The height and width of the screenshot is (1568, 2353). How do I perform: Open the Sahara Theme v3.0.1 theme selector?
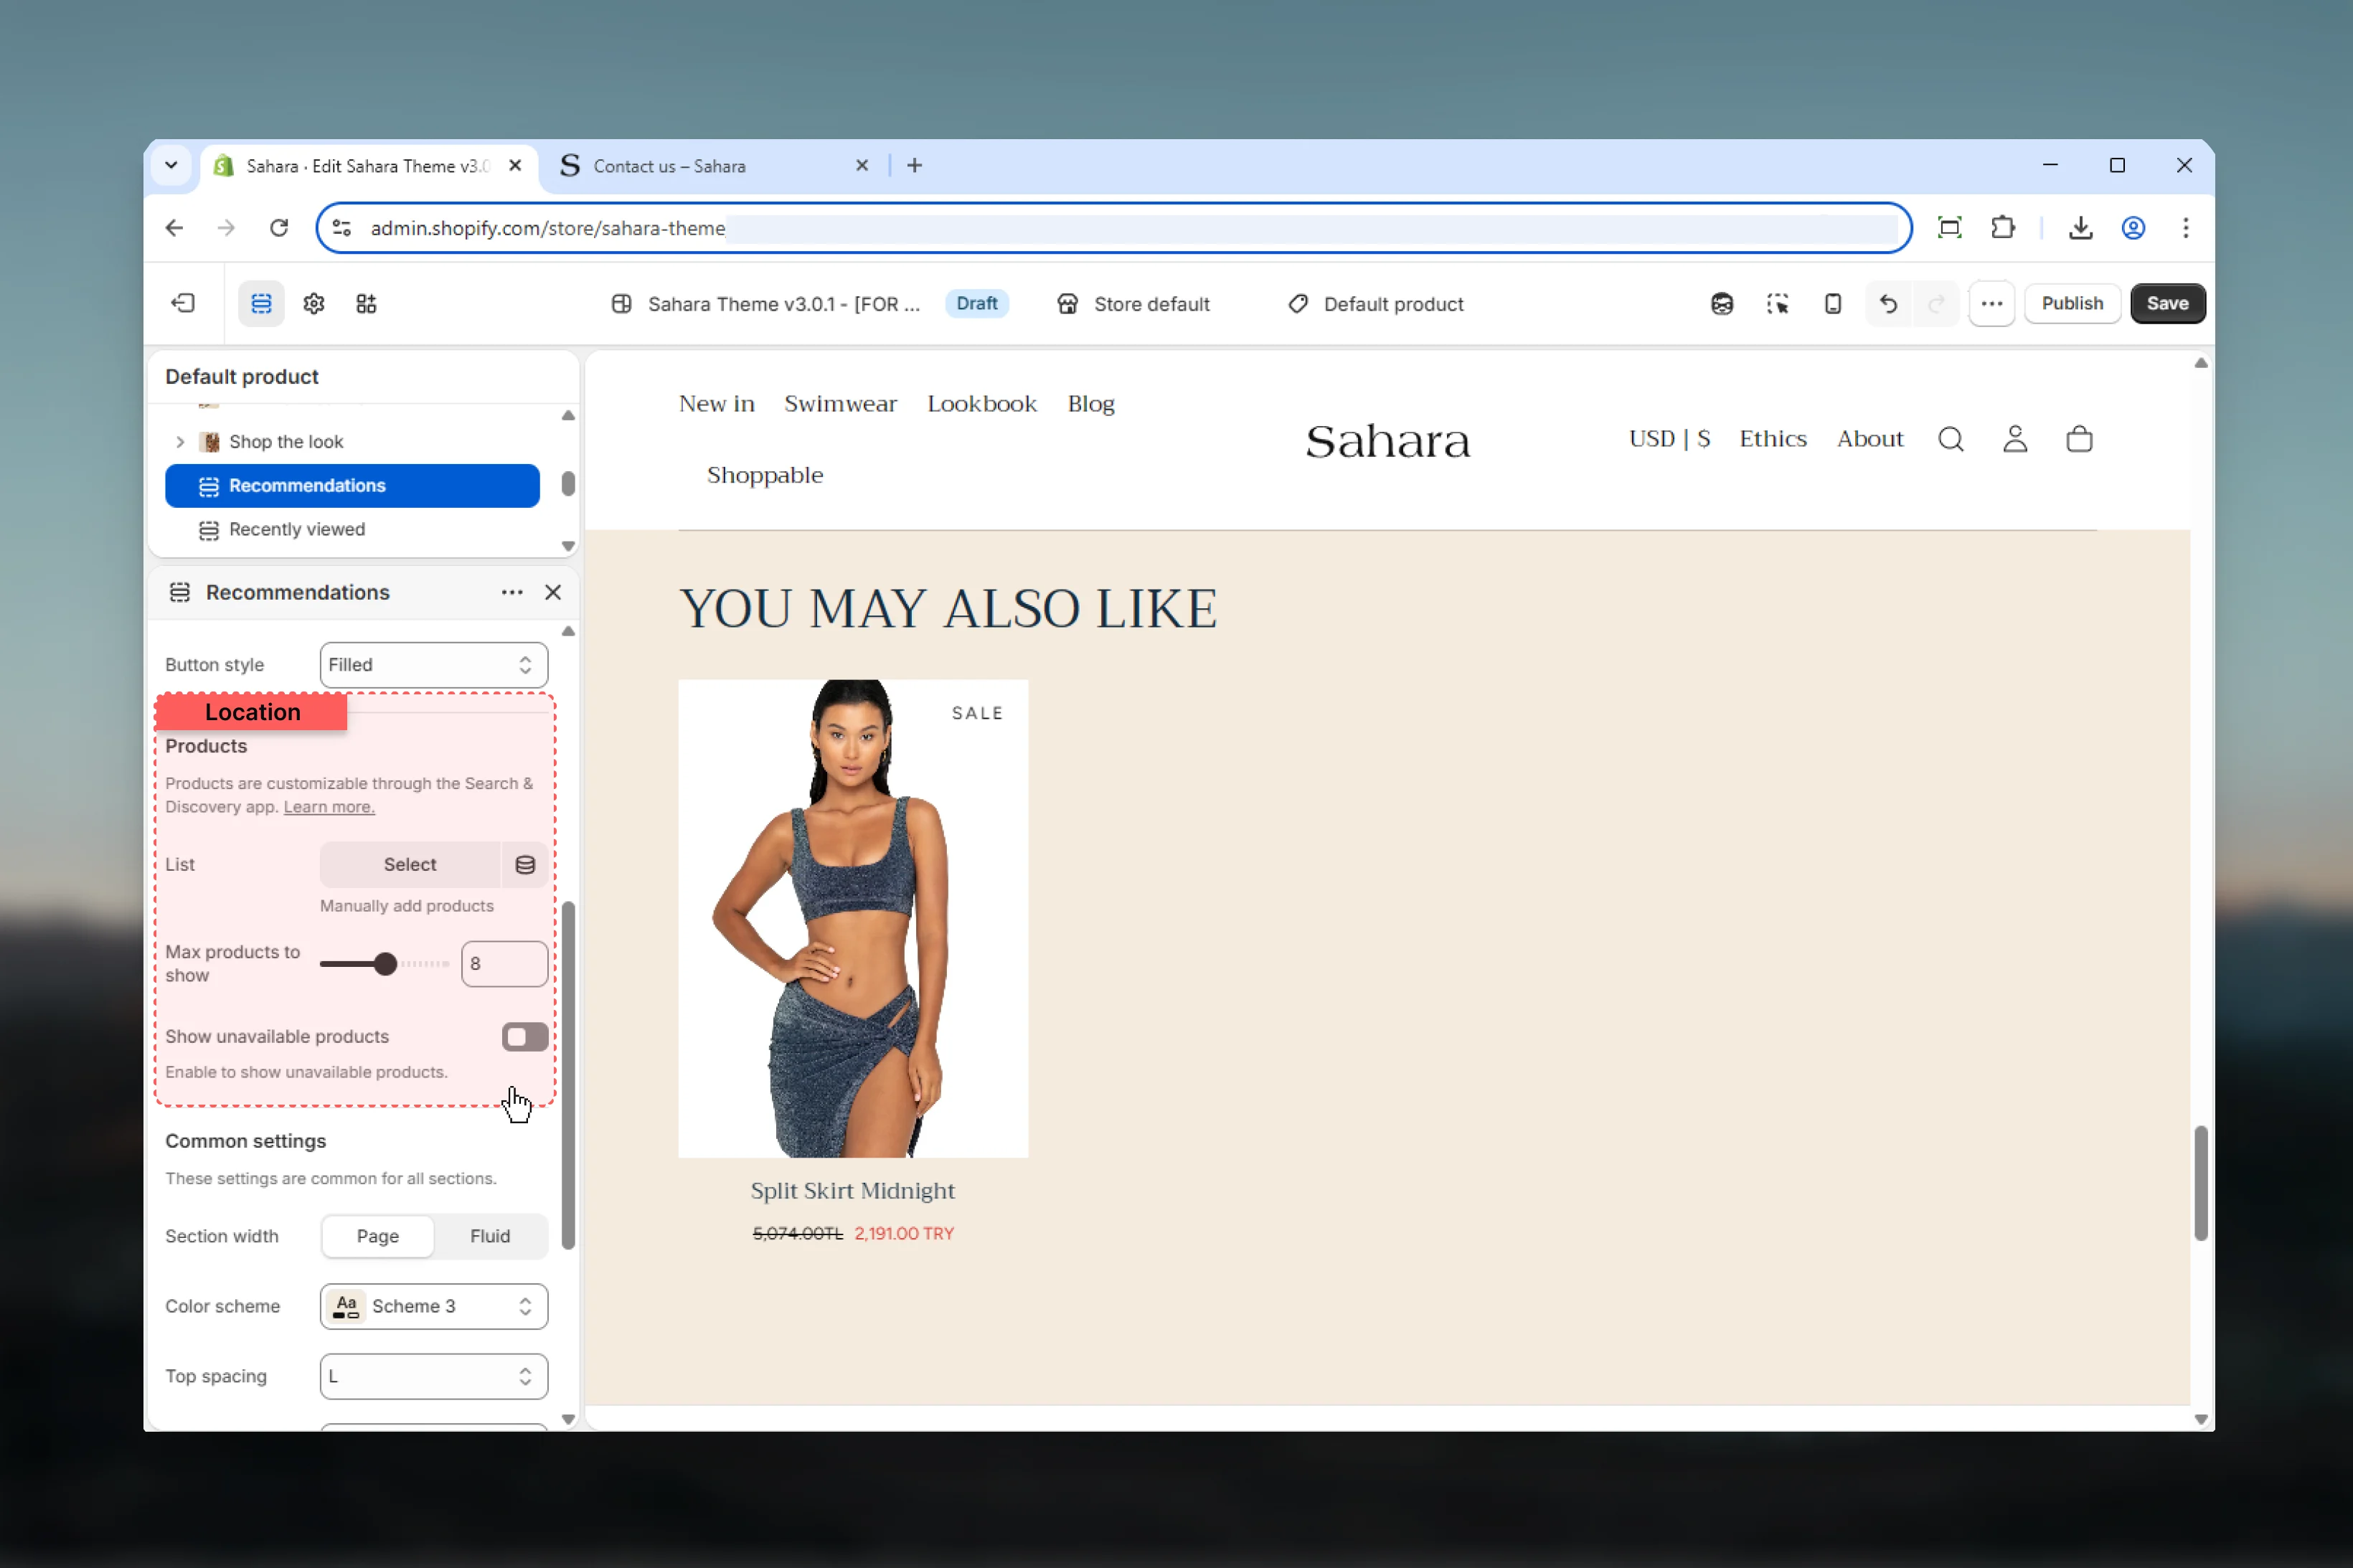pyautogui.click(x=765, y=304)
